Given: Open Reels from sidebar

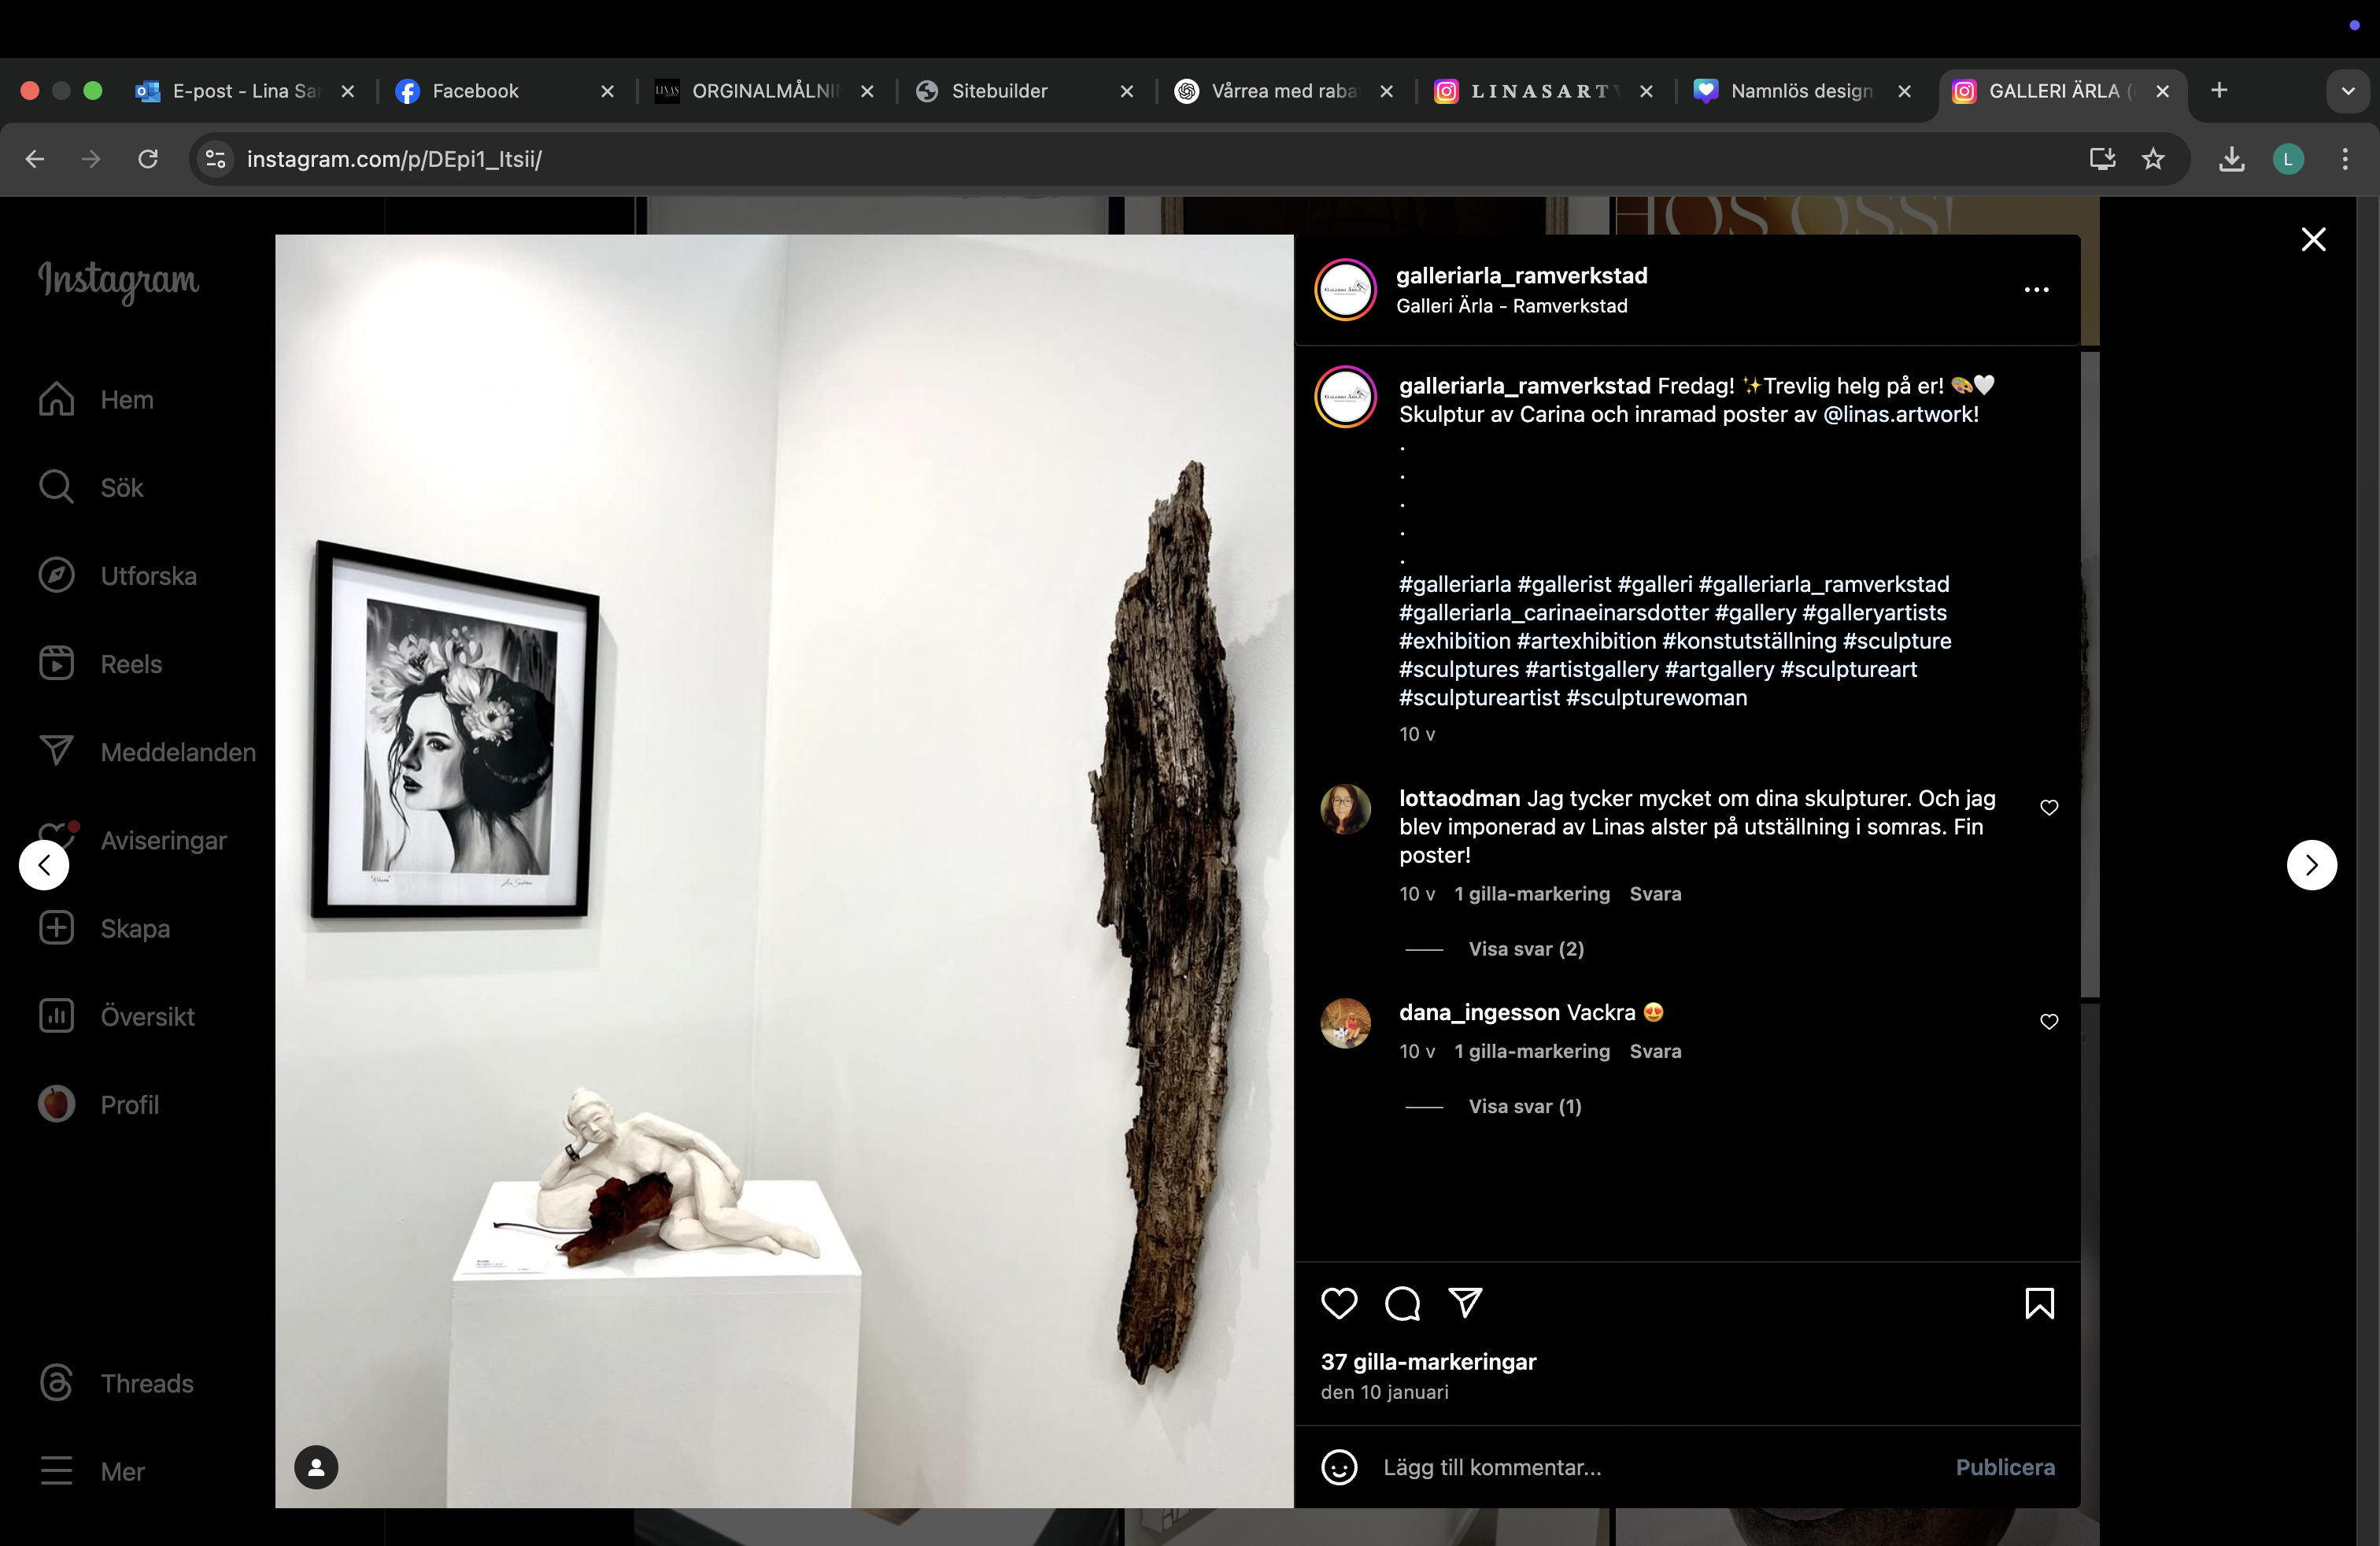Looking at the screenshot, I should point(100,663).
